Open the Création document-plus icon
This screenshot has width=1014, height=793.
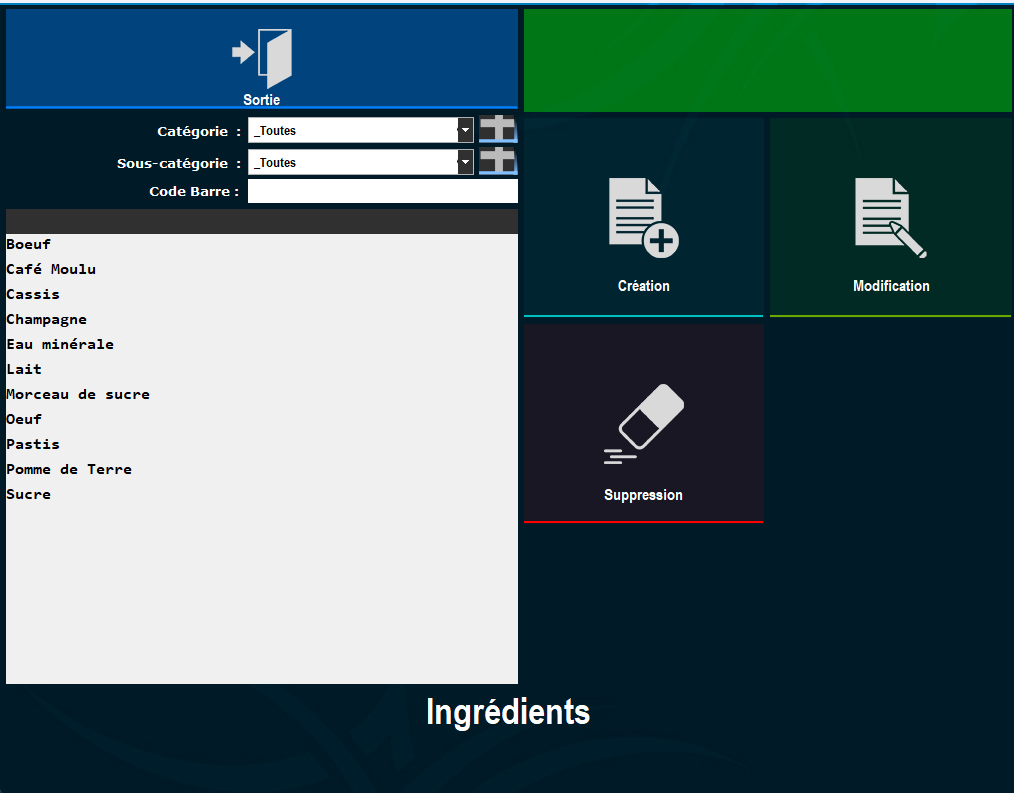pos(643,217)
